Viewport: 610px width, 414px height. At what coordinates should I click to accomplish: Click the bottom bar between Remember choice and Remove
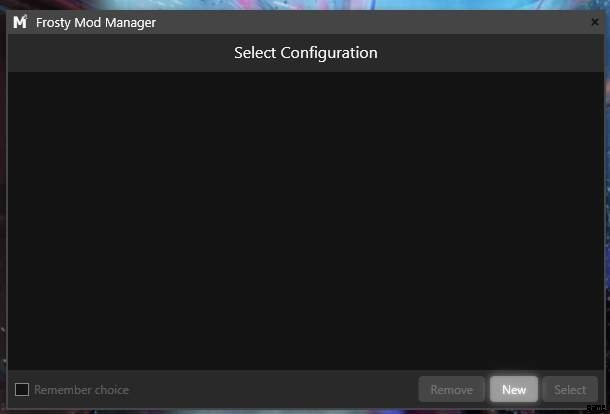click(x=270, y=390)
